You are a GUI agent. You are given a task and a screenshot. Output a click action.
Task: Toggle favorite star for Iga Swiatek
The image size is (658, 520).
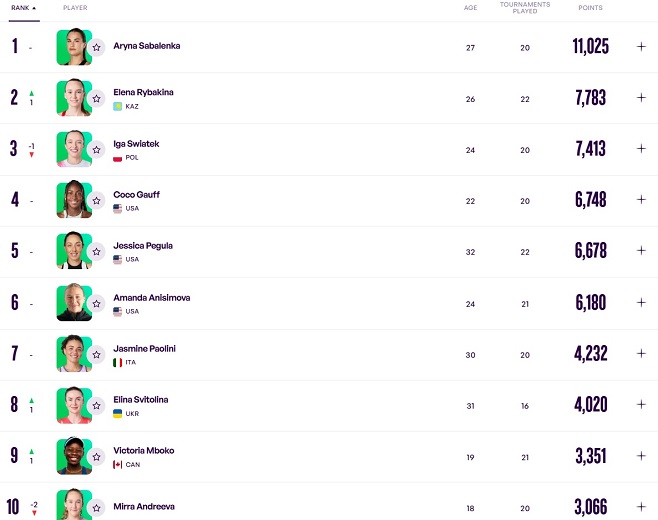click(96, 149)
